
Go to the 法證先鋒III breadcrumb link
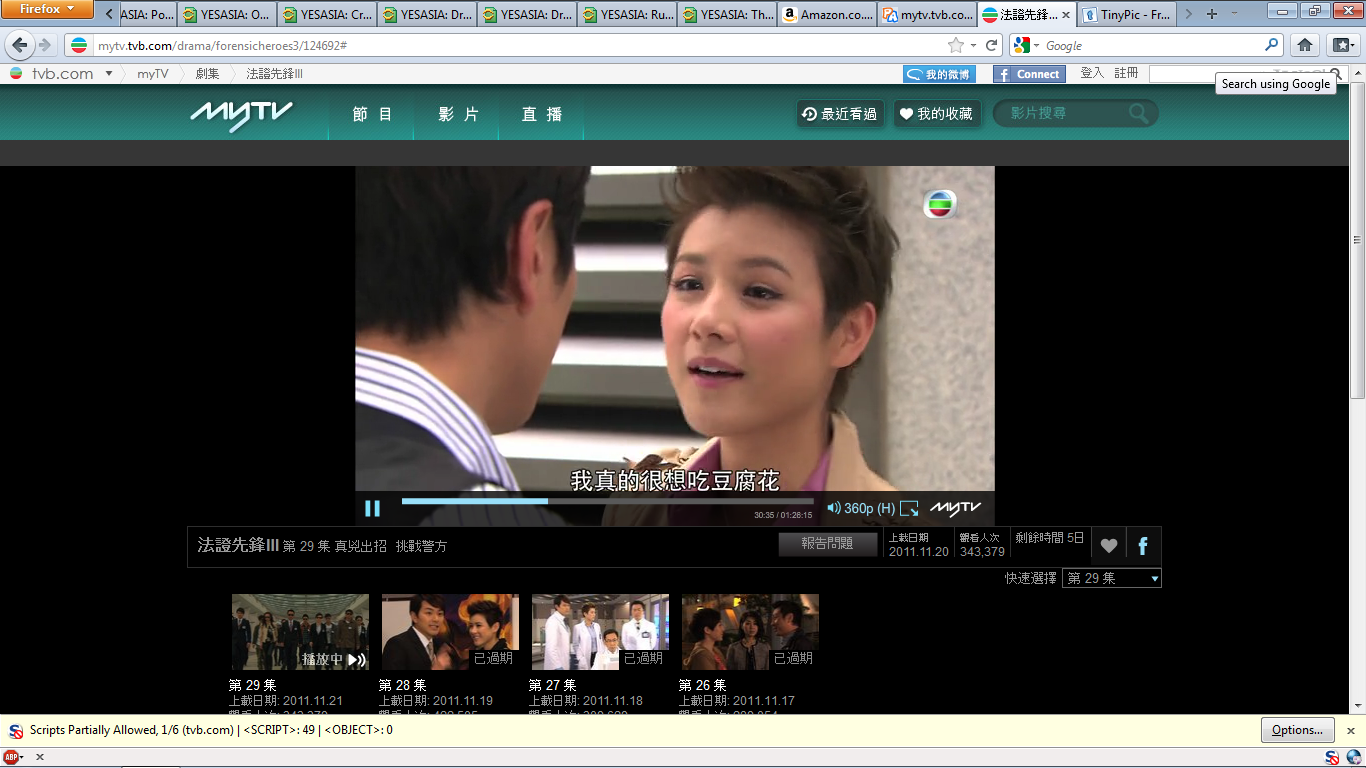[275, 74]
